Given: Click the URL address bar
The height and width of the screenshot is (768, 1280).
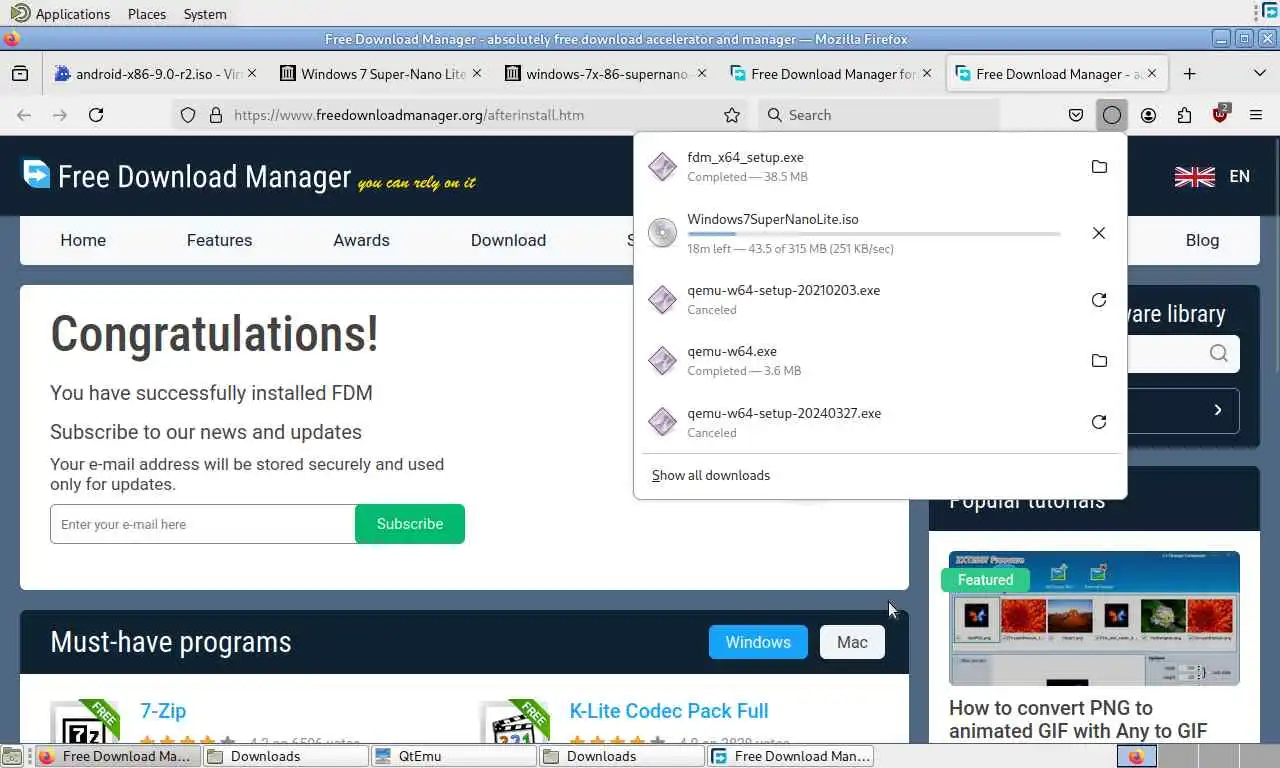Looking at the screenshot, I should point(460,115).
